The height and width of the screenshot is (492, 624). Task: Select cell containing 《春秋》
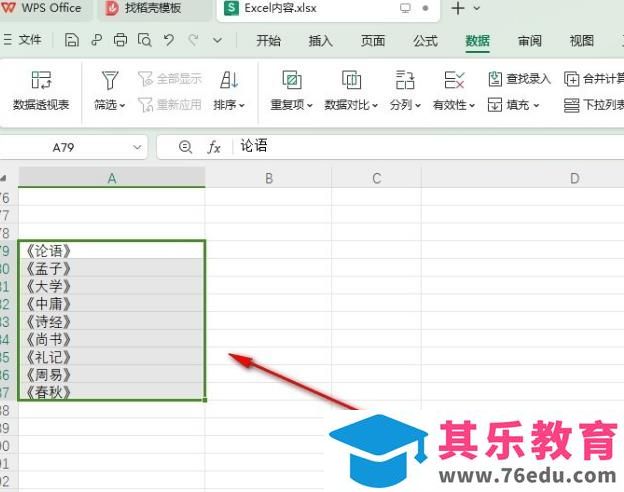pos(112,392)
